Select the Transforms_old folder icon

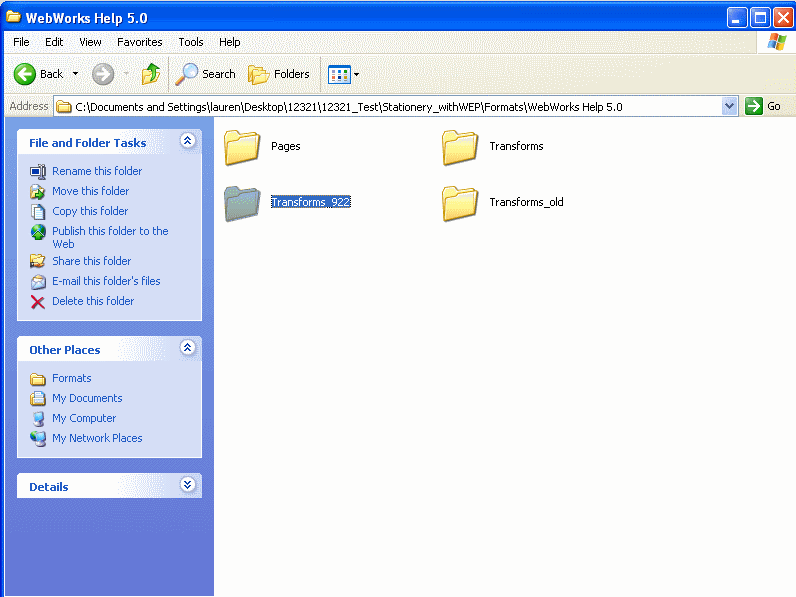click(x=460, y=203)
